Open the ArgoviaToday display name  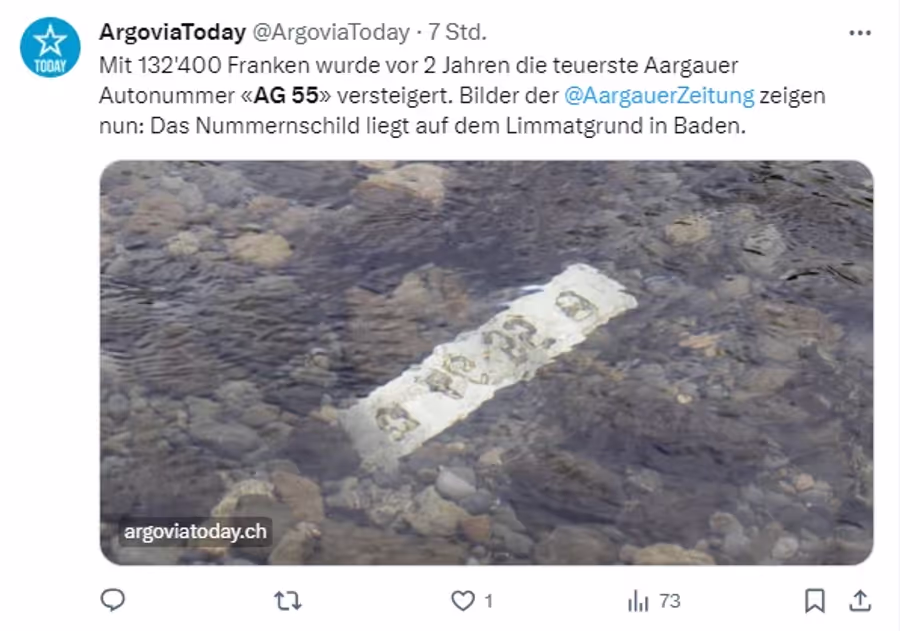coord(173,32)
